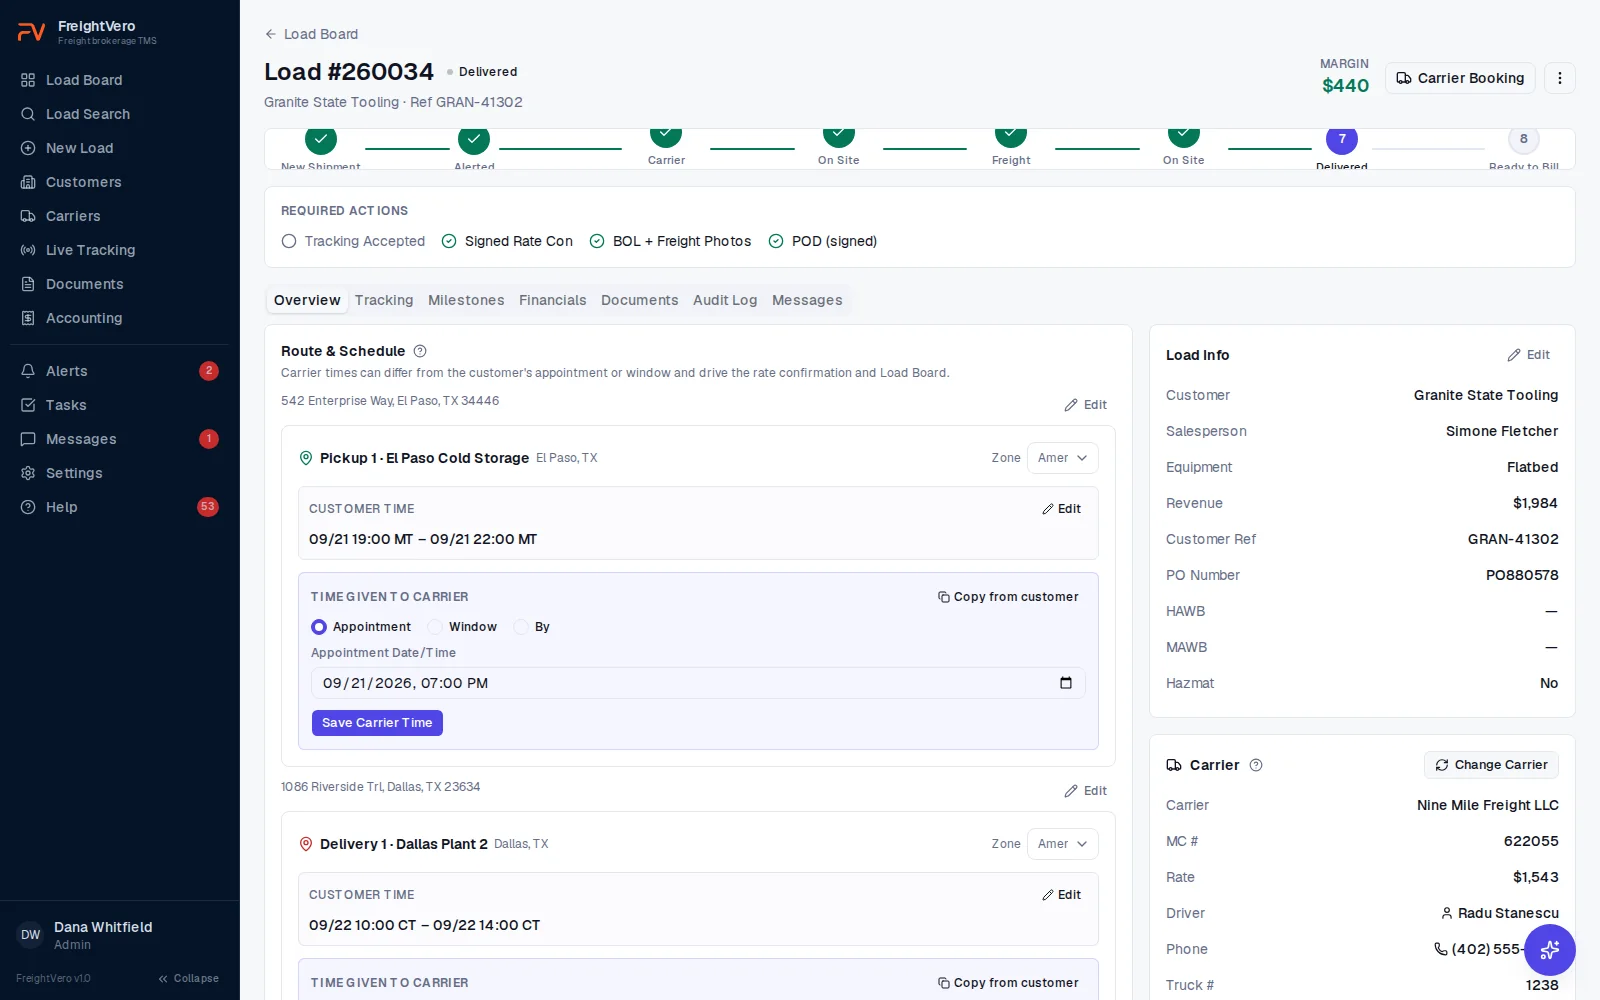Open the calendar picker in appointment field
The width and height of the screenshot is (1600, 1000).
pyautogui.click(x=1066, y=683)
